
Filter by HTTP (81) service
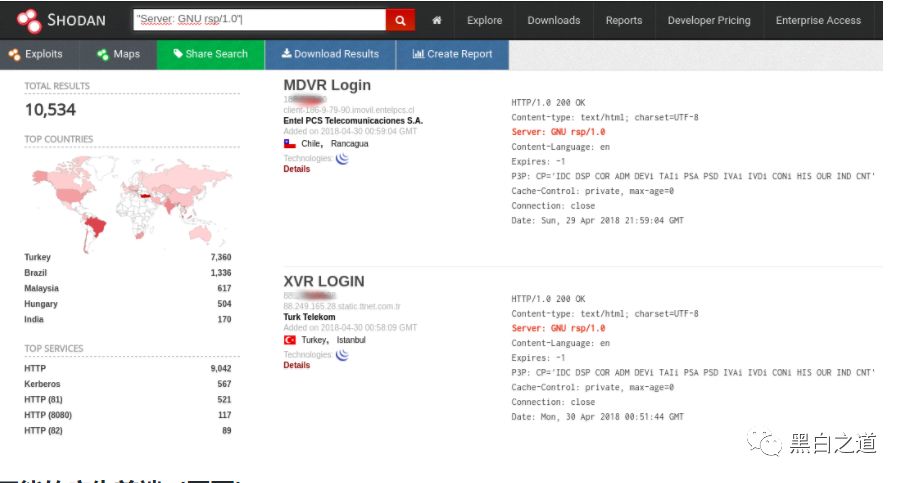click(x=43, y=400)
